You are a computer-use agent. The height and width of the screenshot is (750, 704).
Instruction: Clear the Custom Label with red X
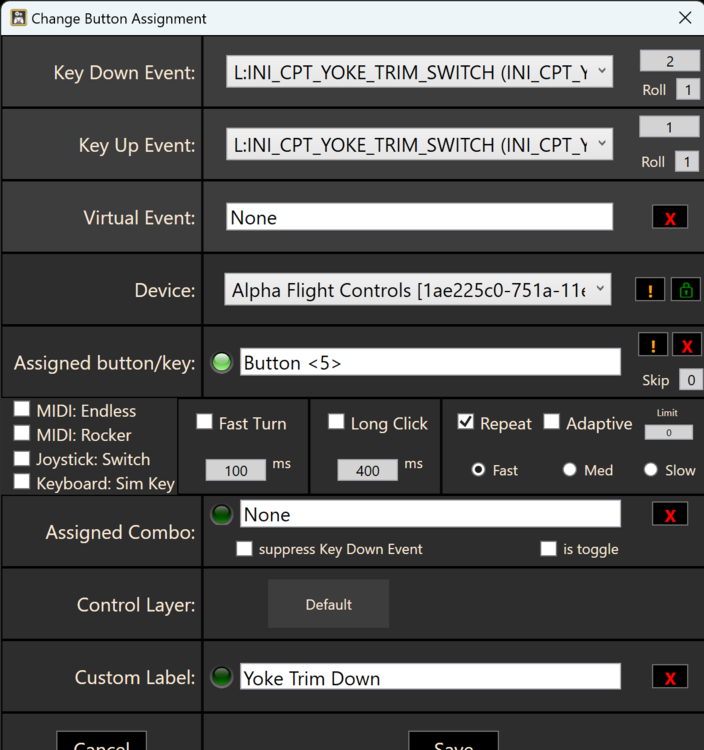point(669,677)
